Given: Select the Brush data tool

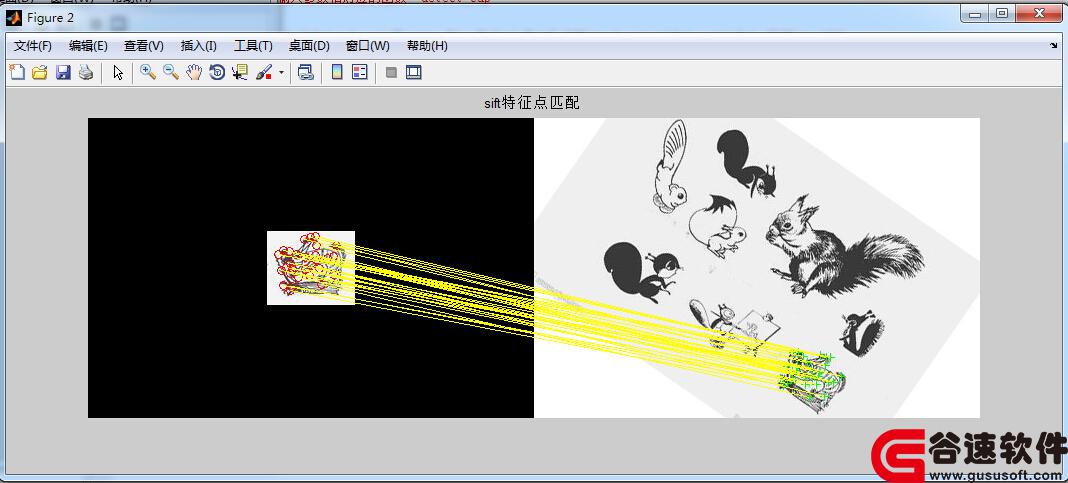Looking at the screenshot, I should (264, 72).
